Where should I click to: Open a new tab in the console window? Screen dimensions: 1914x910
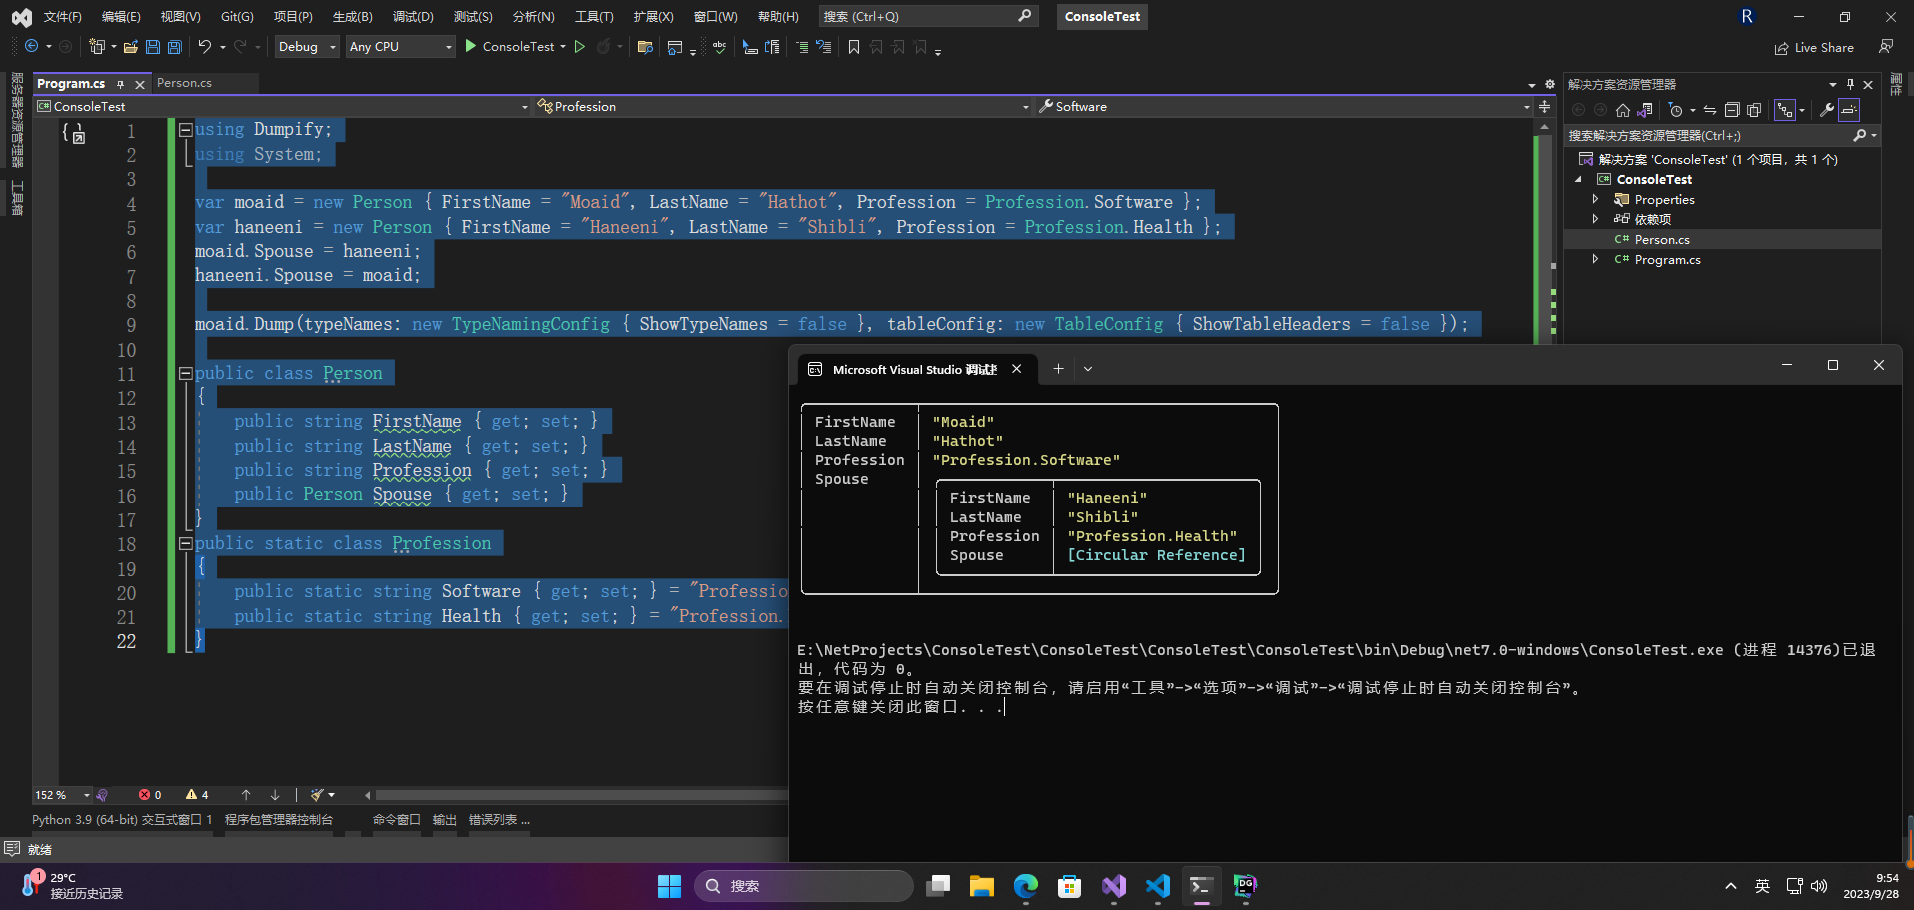point(1058,369)
